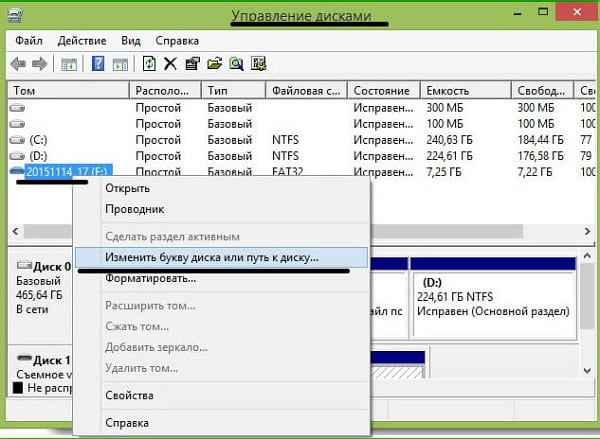
Task: Choose 'Изменить букву диска или путь к диску...'
Action: pyautogui.click(x=211, y=257)
